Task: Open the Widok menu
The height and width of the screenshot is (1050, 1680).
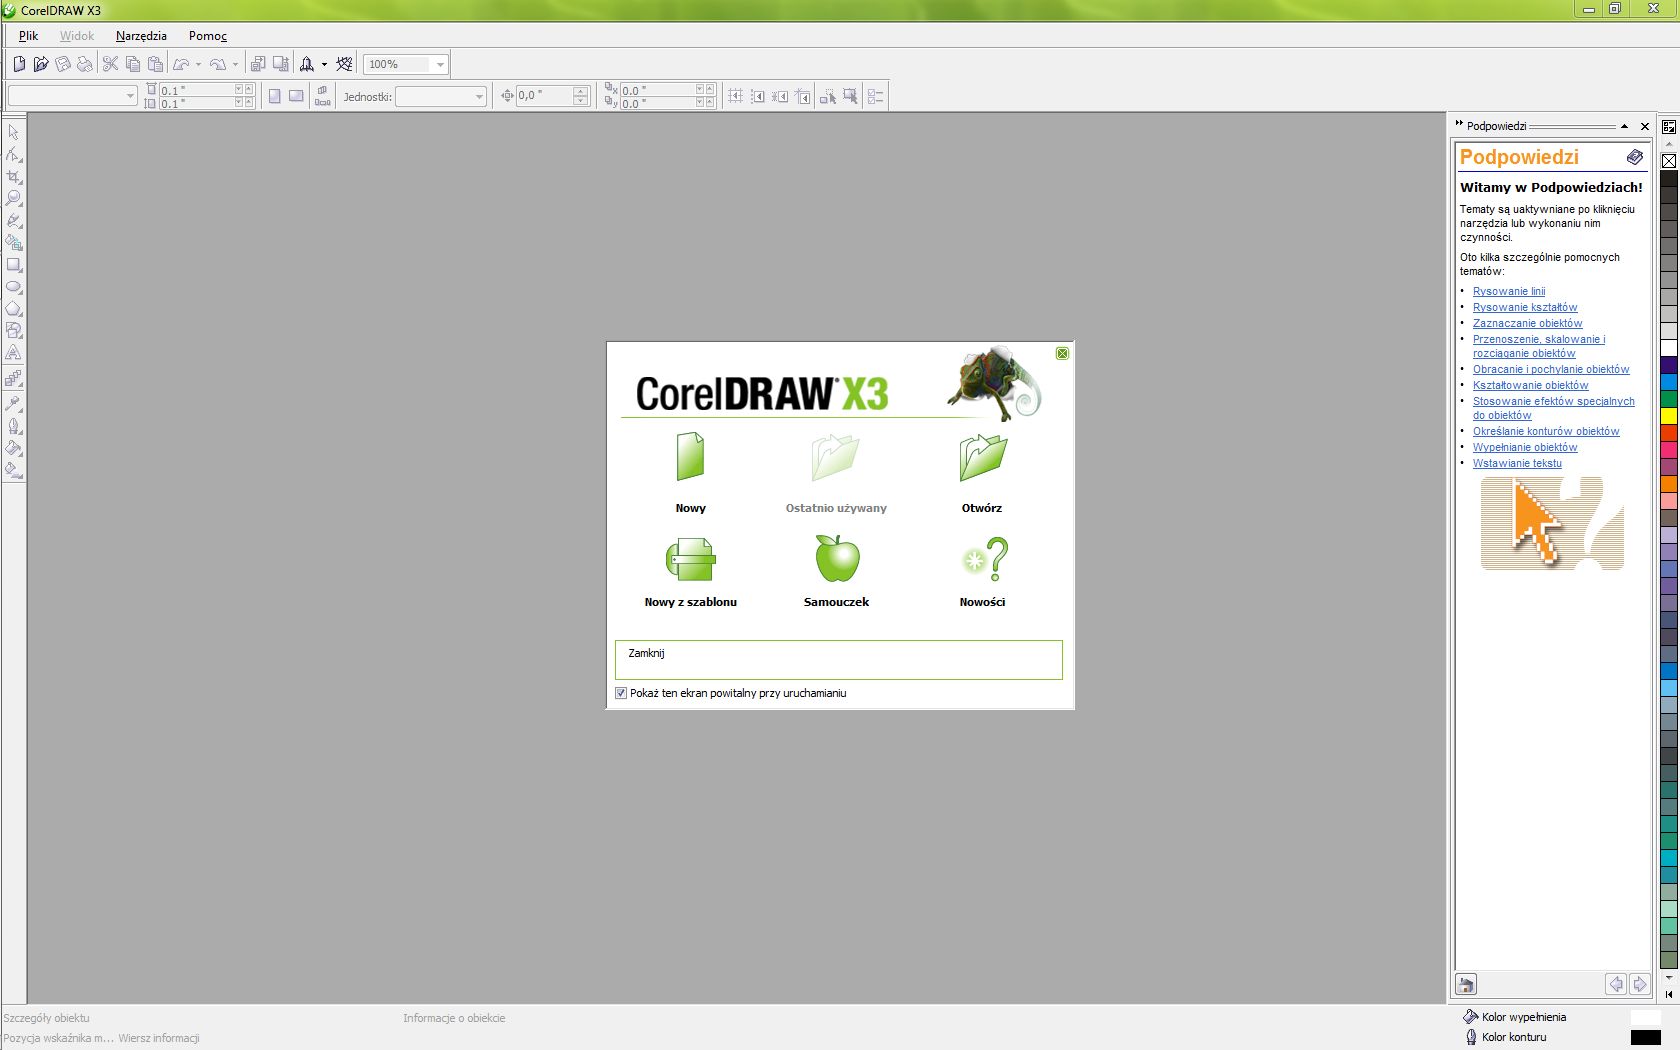Action: click(x=77, y=36)
